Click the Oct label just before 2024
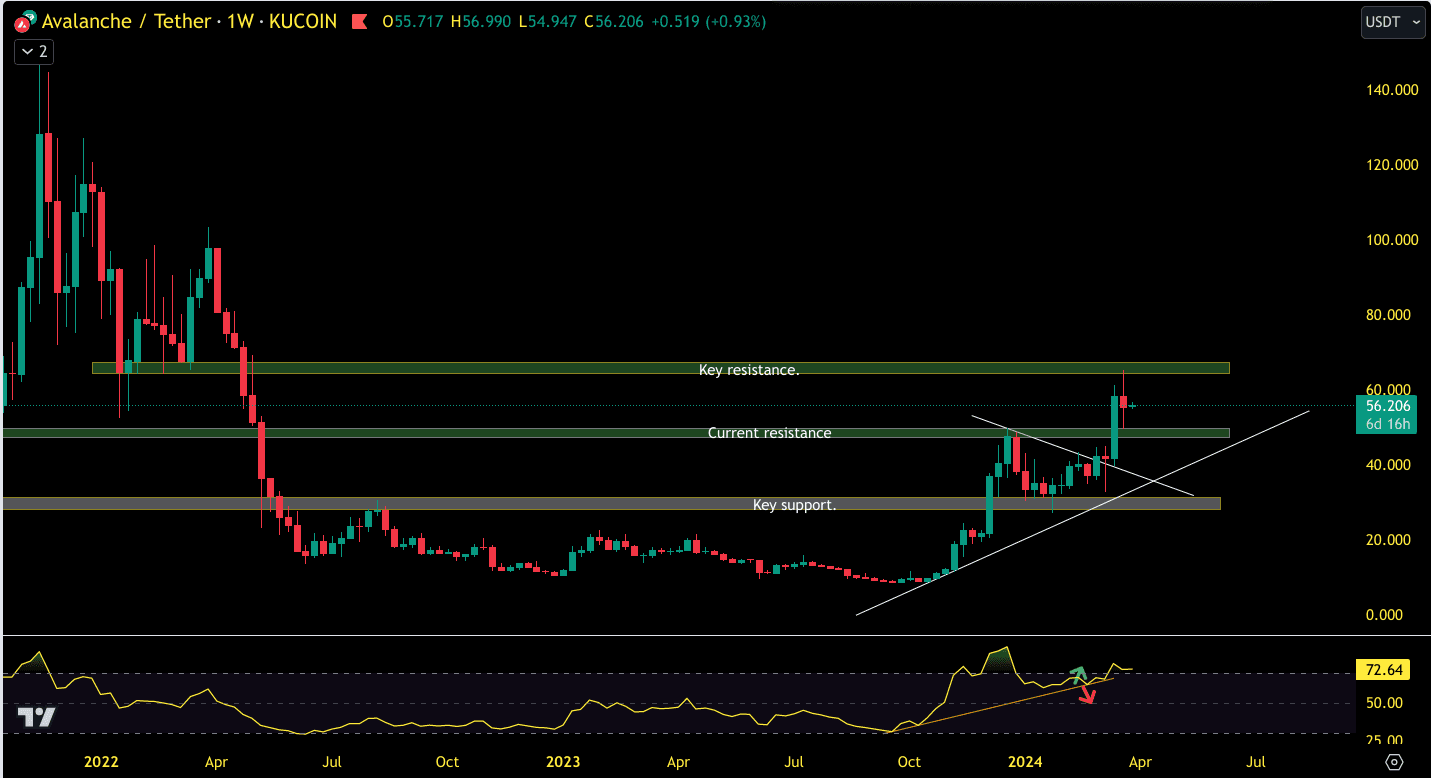Image resolution: width=1431 pixels, height=778 pixels. click(910, 762)
